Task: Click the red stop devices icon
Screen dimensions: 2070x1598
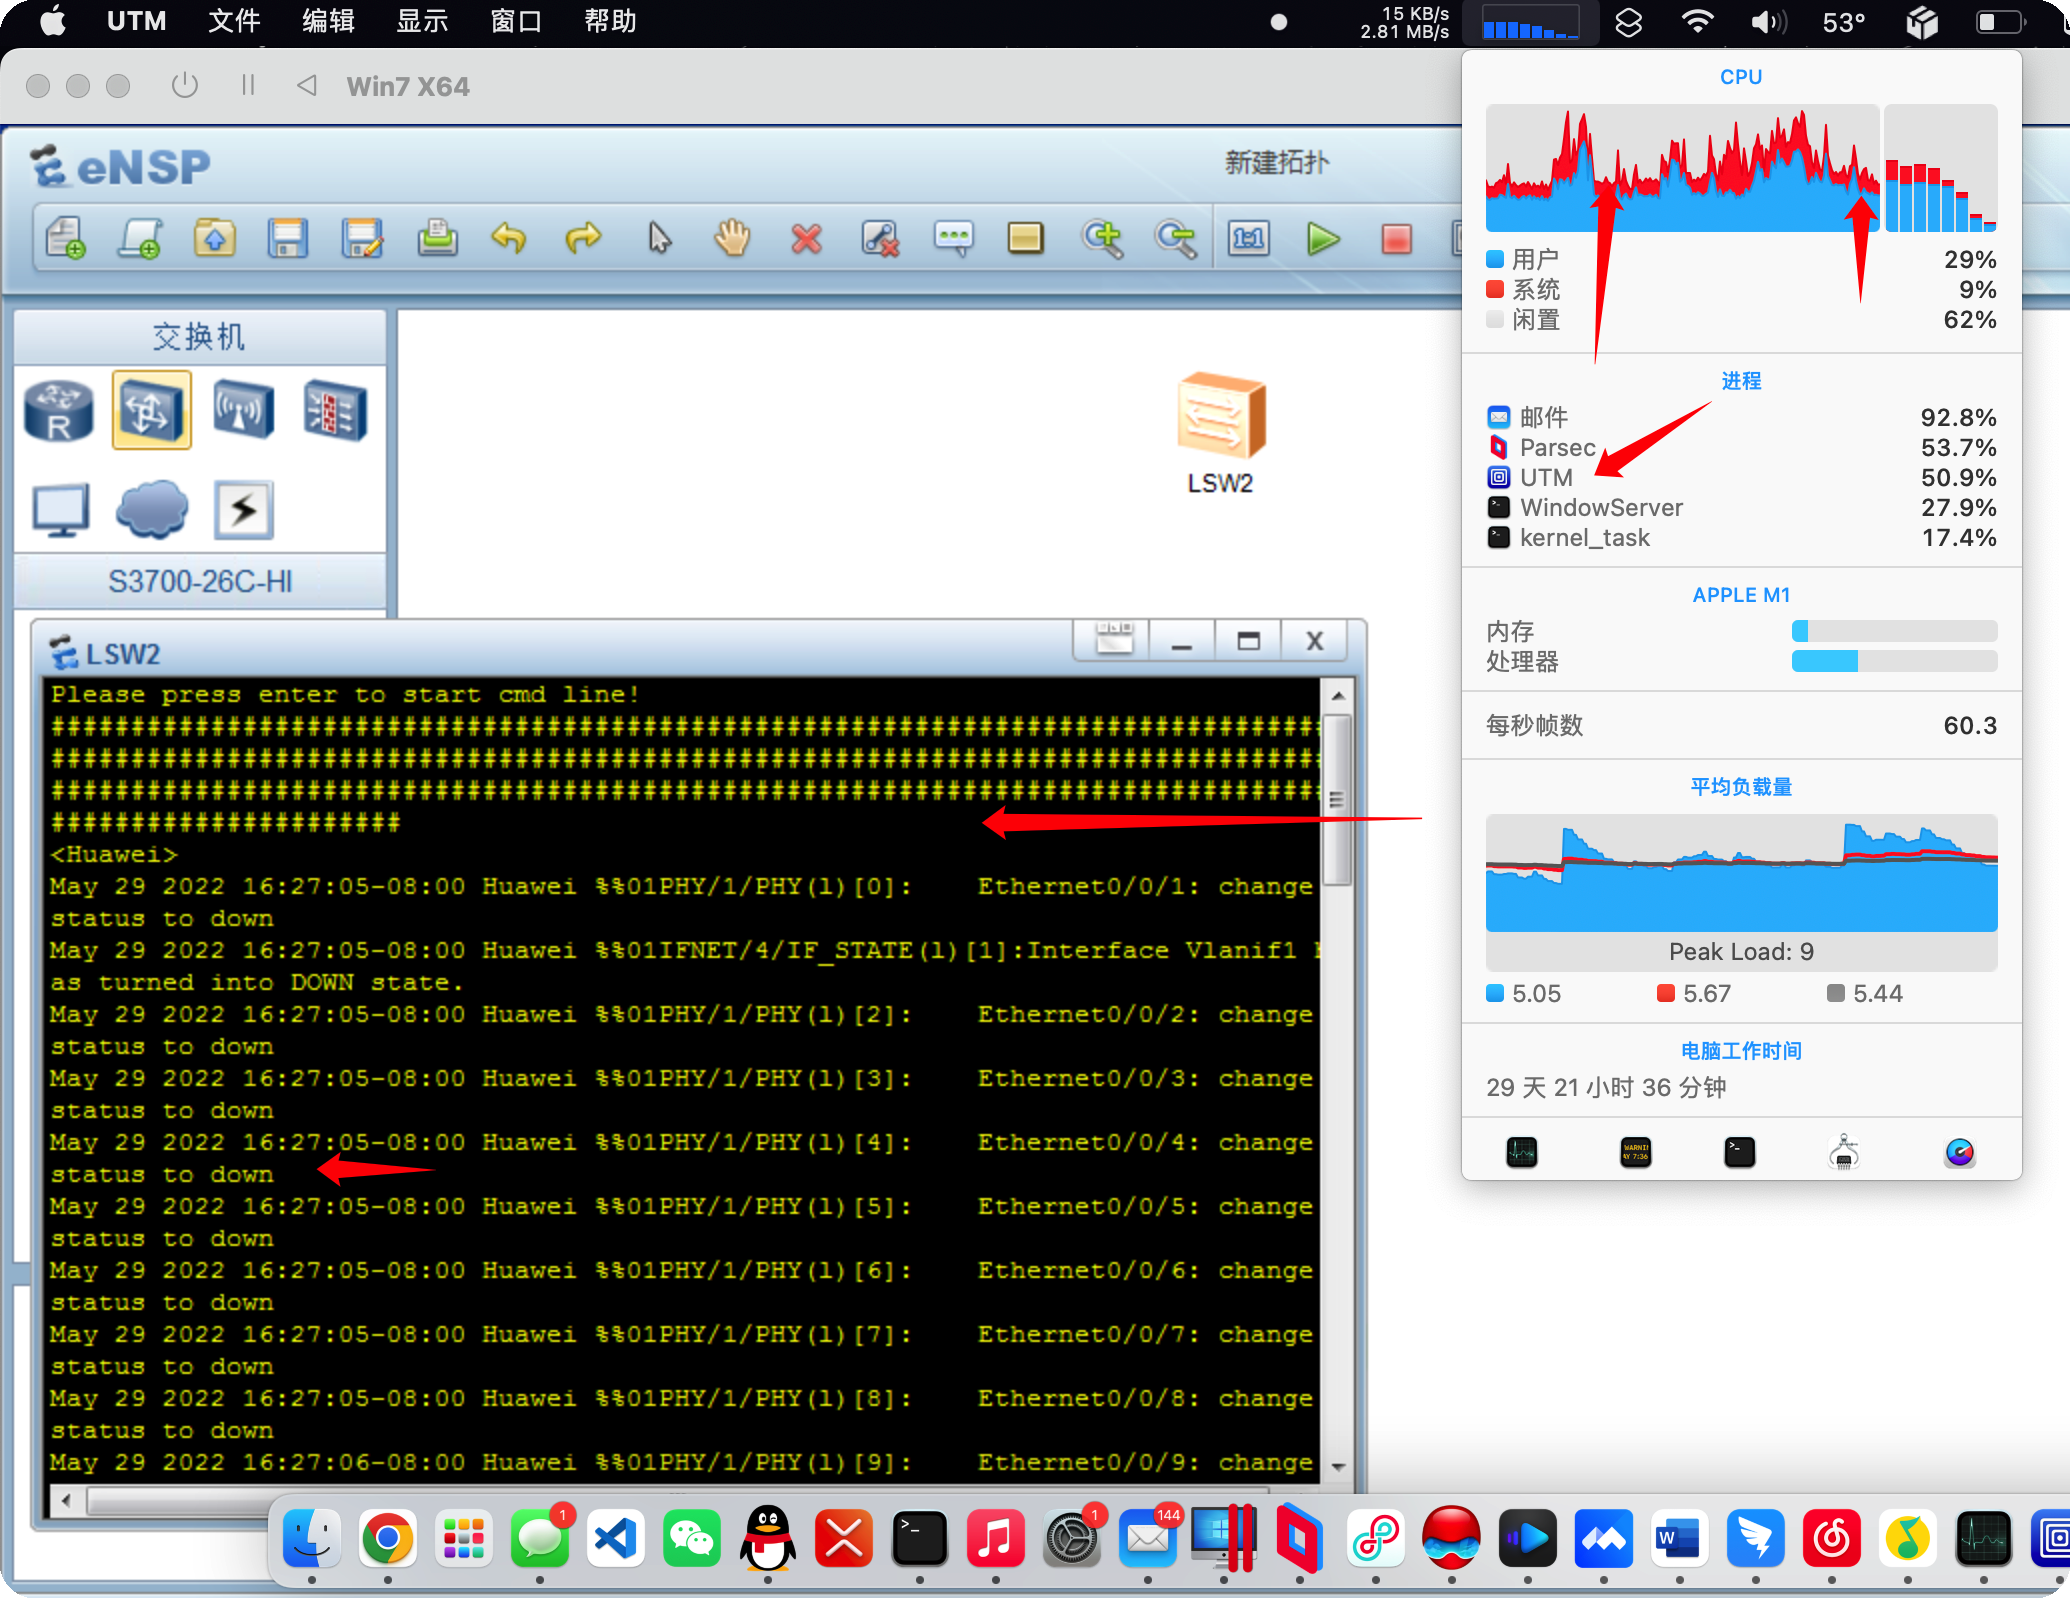Action: [x=1396, y=239]
